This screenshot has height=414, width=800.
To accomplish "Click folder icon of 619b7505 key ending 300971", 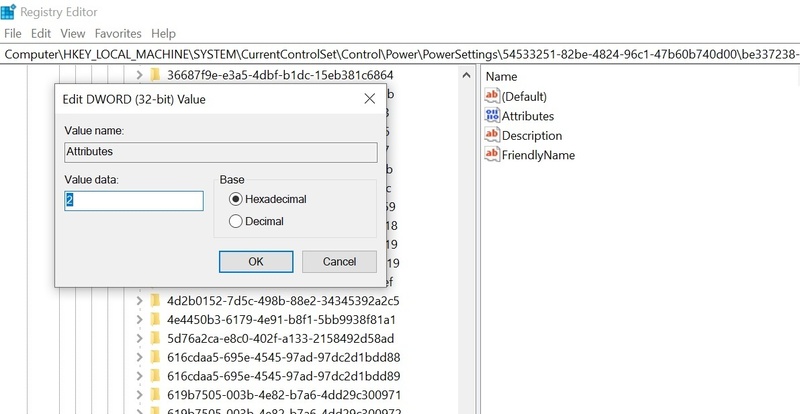I will click(x=156, y=395).
